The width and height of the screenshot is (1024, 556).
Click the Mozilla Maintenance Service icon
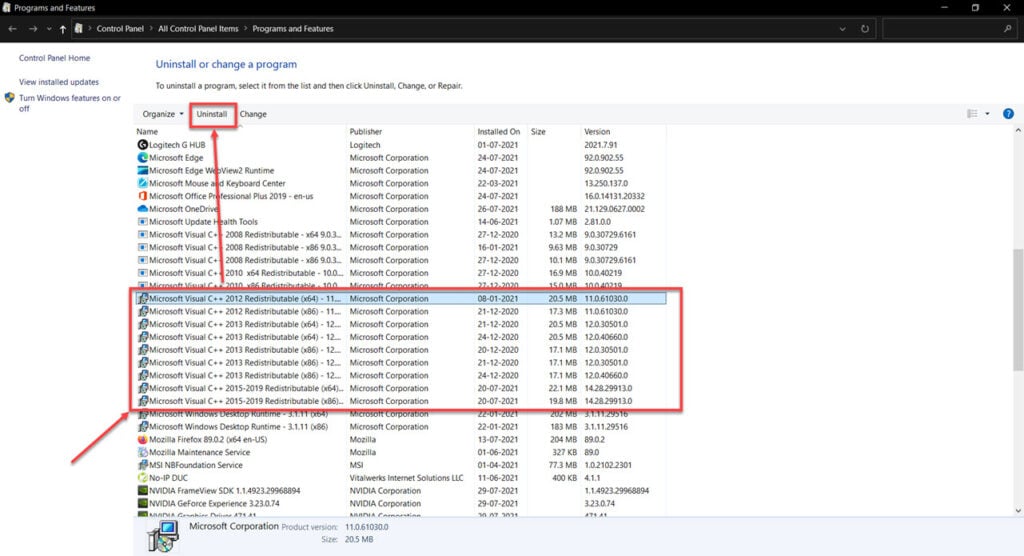(x=142, y=452)
